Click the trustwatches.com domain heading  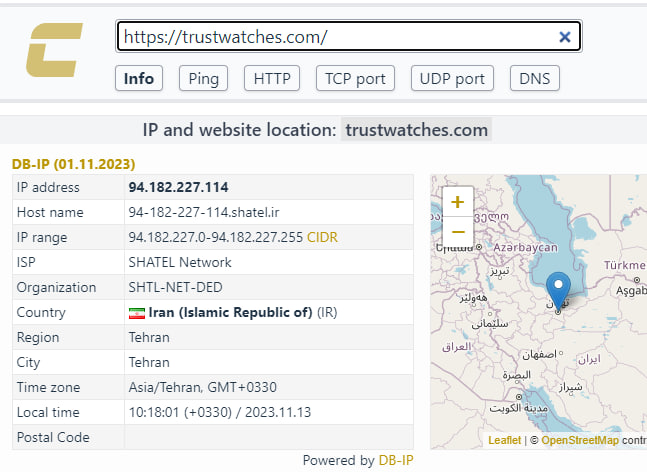point(416,130)
